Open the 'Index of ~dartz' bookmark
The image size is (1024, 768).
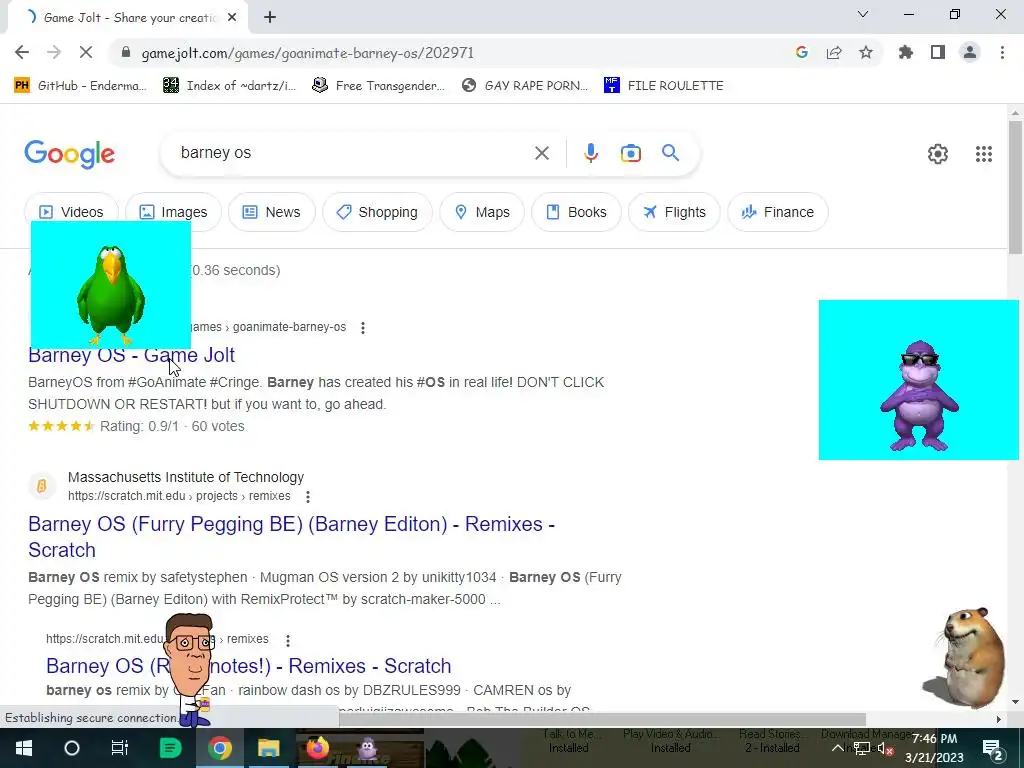tap(230, 86)
